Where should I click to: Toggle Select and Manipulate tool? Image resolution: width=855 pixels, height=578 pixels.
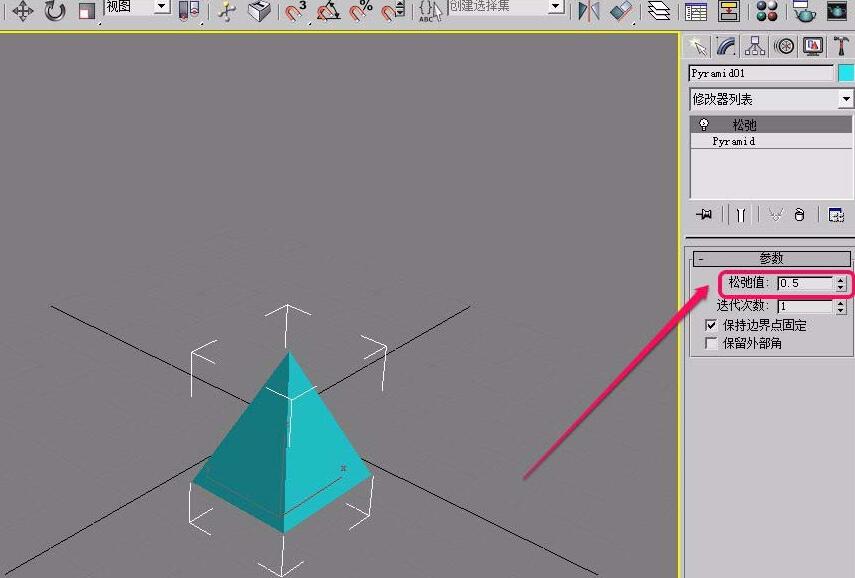[227, 10]
